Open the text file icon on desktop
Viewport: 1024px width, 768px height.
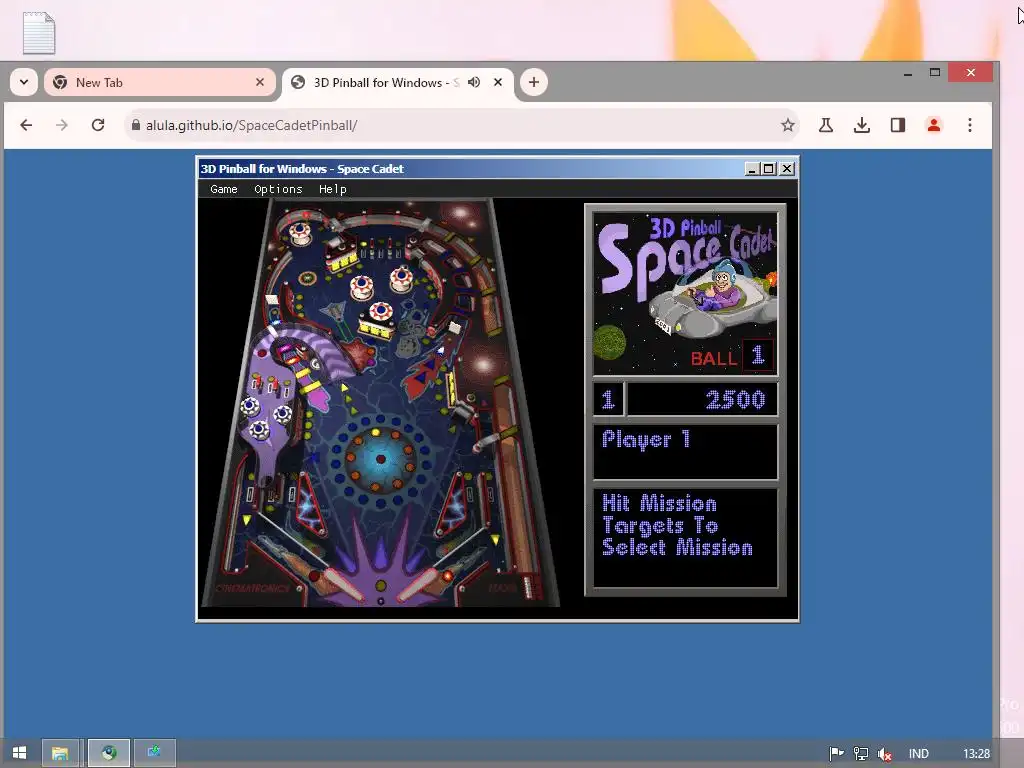tap(39, 33)
